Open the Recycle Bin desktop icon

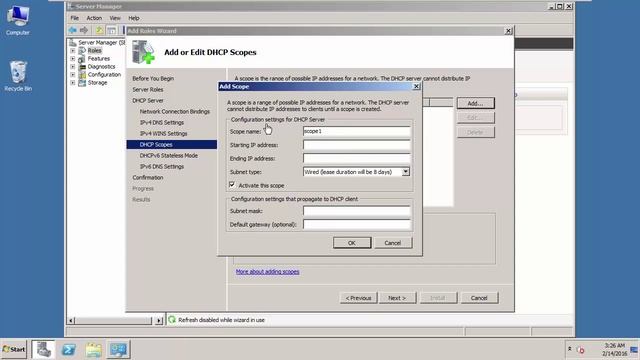click(x=18, y=76)
